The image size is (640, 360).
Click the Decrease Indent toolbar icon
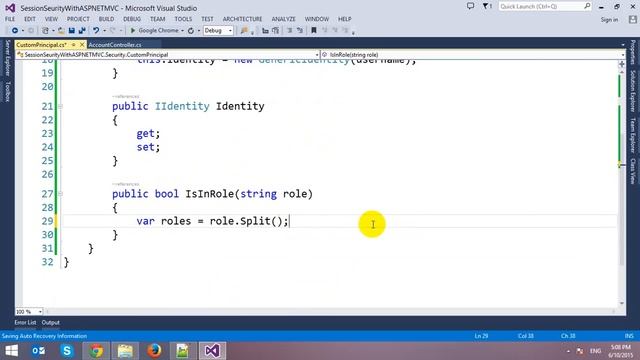coord(265,31)
